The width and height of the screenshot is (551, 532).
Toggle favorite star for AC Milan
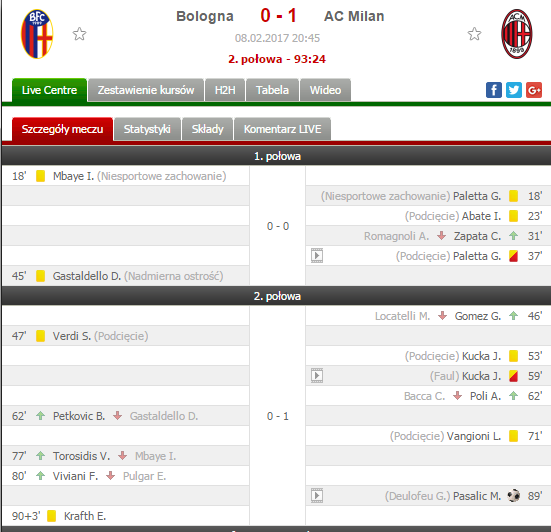(474, 34)
